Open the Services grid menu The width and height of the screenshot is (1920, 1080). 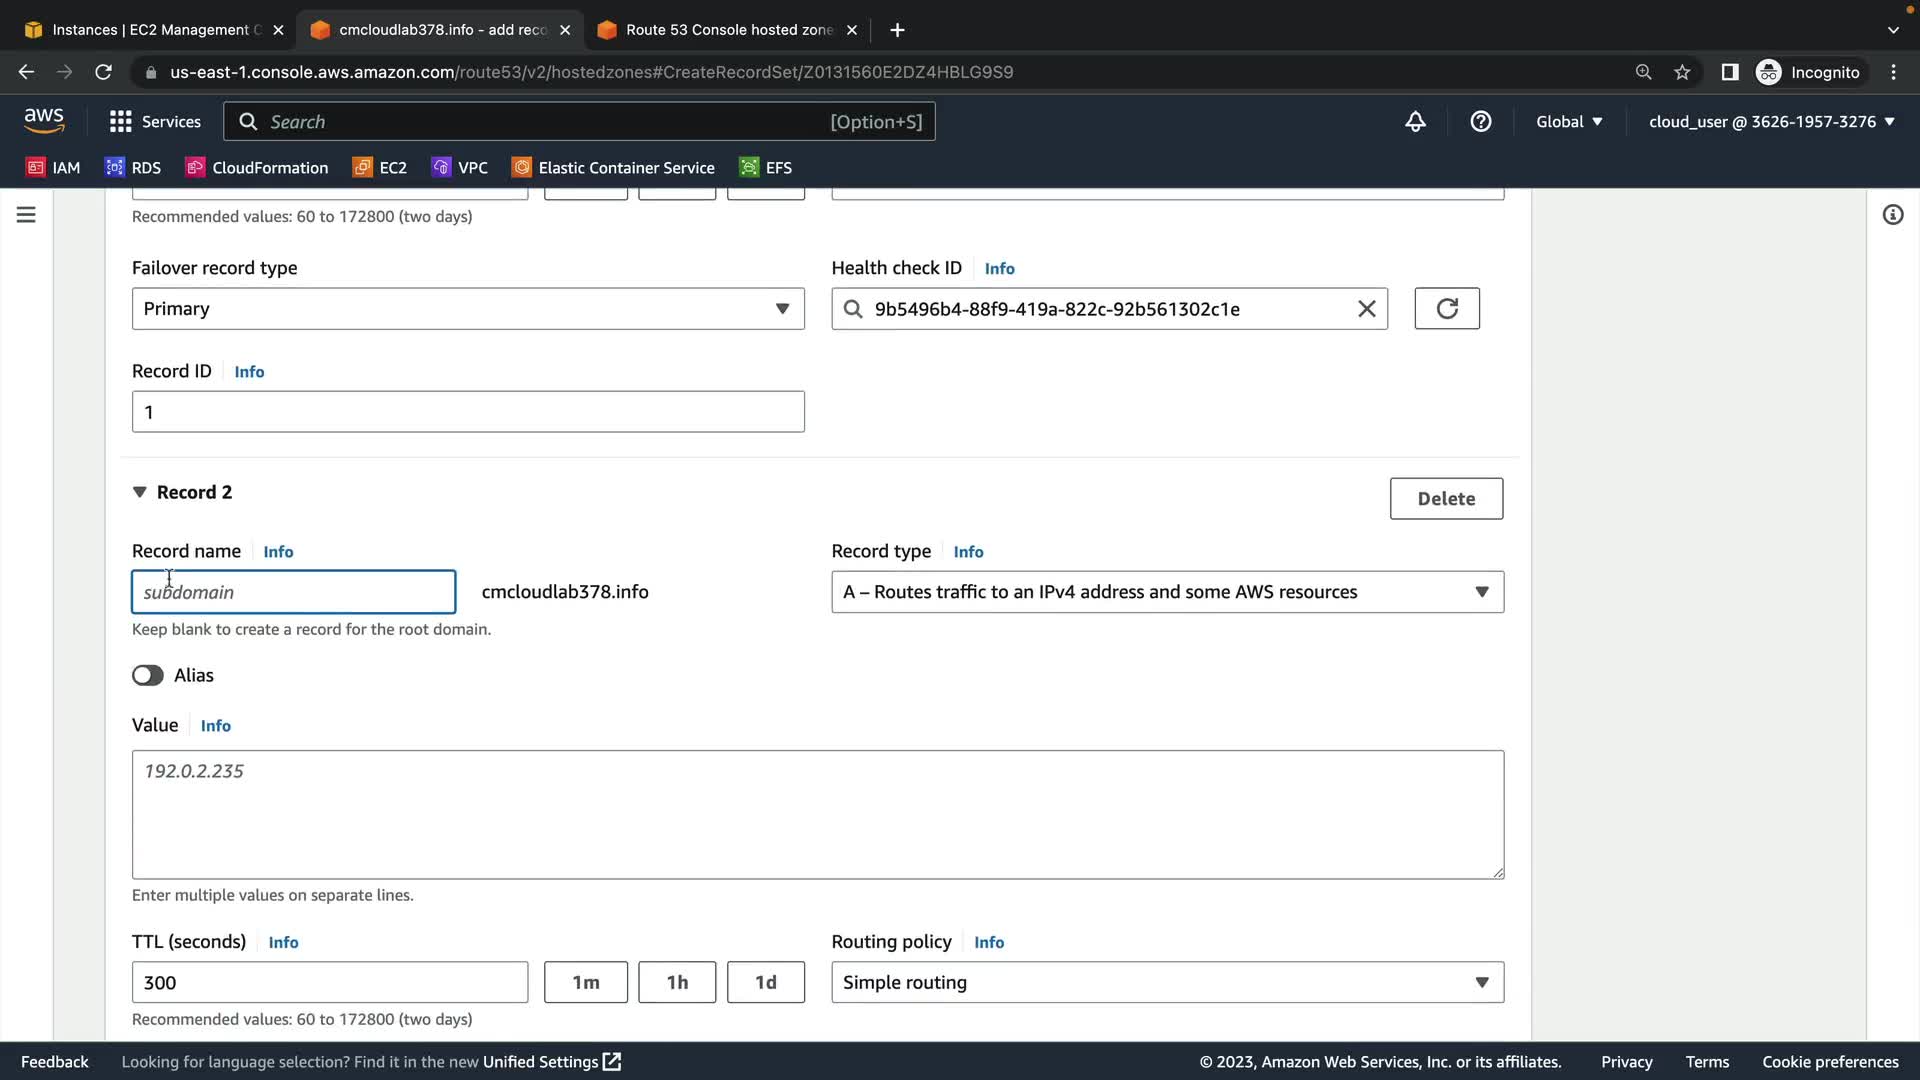click(x=155, y=121)
